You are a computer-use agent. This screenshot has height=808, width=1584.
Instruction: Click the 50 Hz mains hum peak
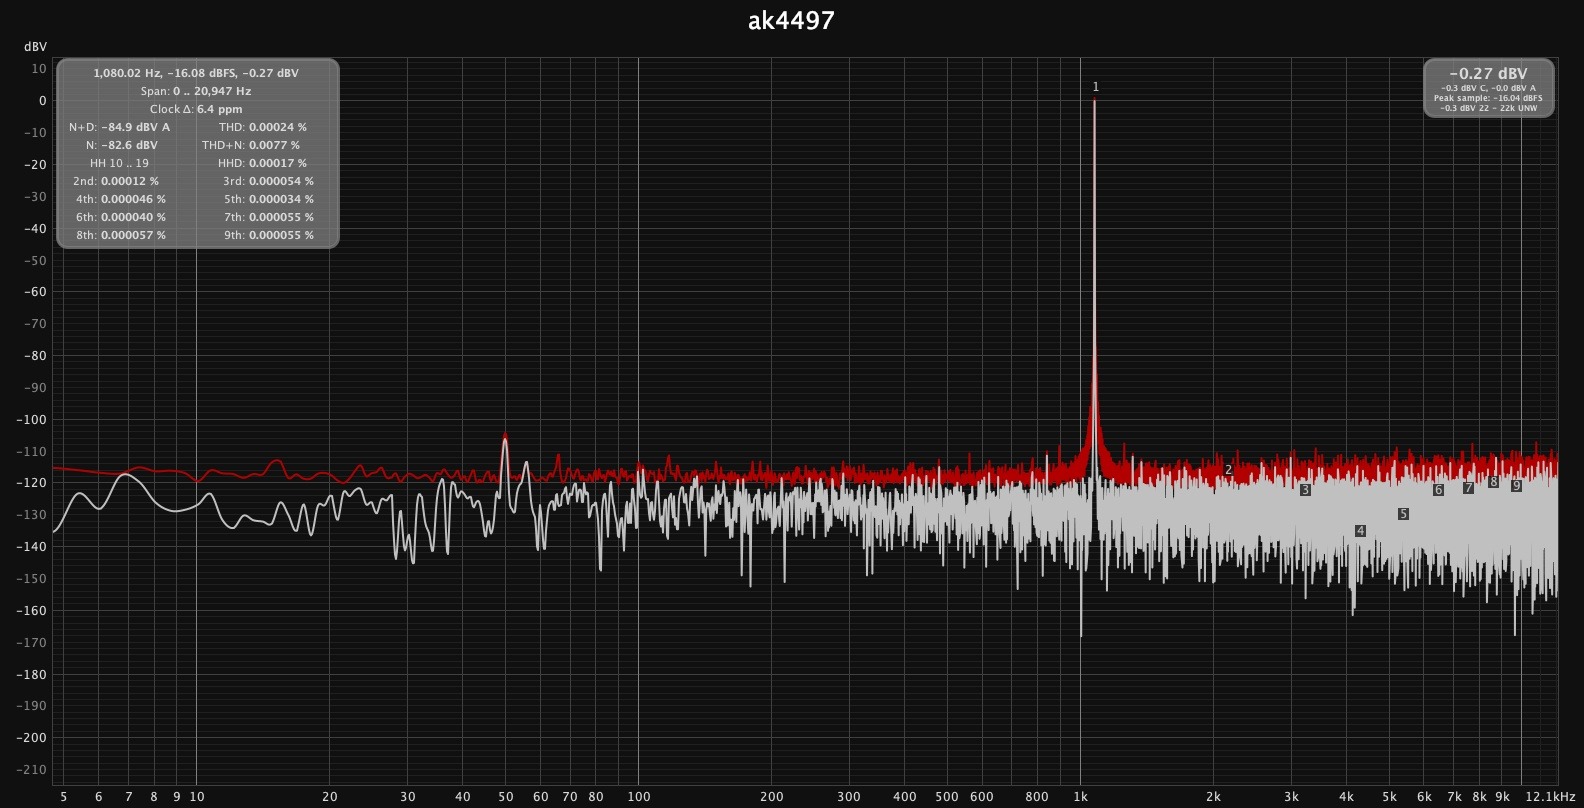point(505,436)
